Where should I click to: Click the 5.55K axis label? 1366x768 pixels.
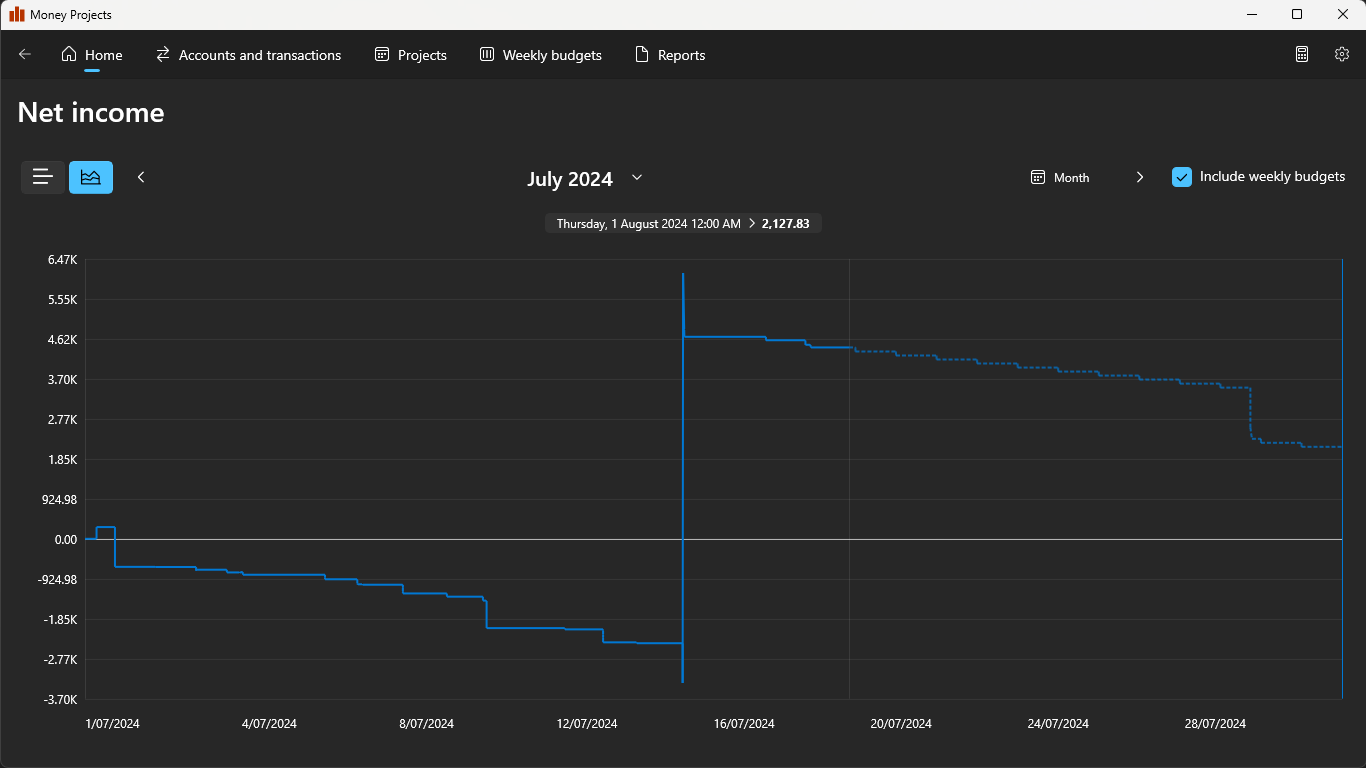pyautogui.click(x=61, y=300)
